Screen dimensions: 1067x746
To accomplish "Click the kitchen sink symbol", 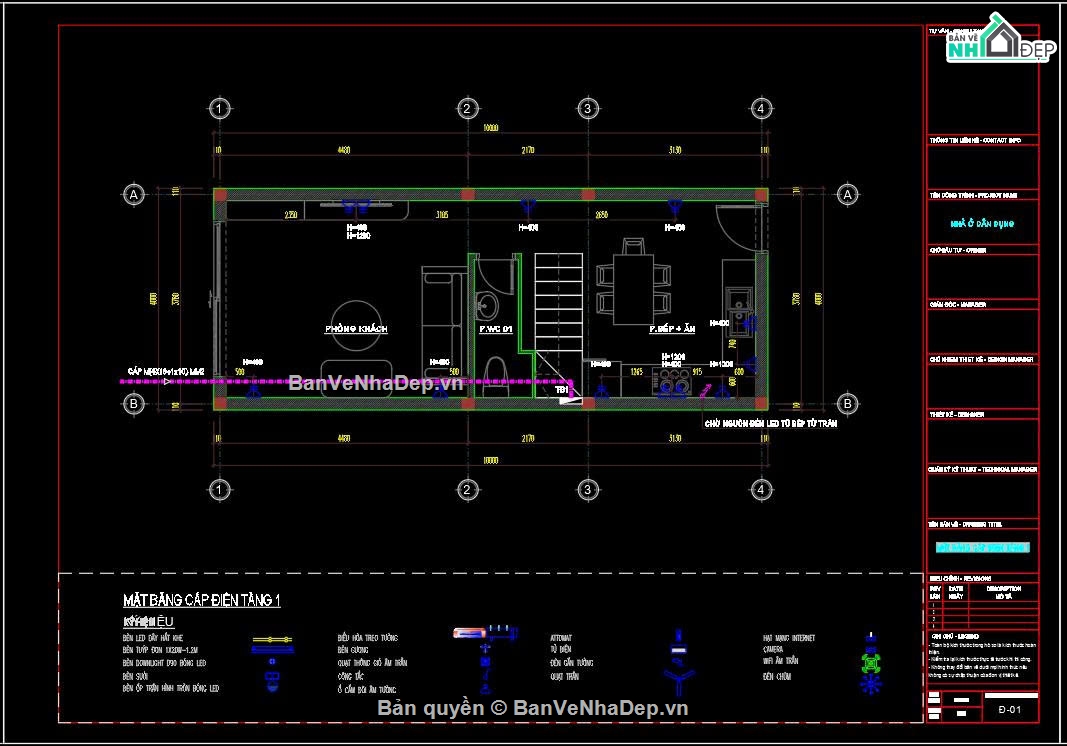I will (740, 300).
